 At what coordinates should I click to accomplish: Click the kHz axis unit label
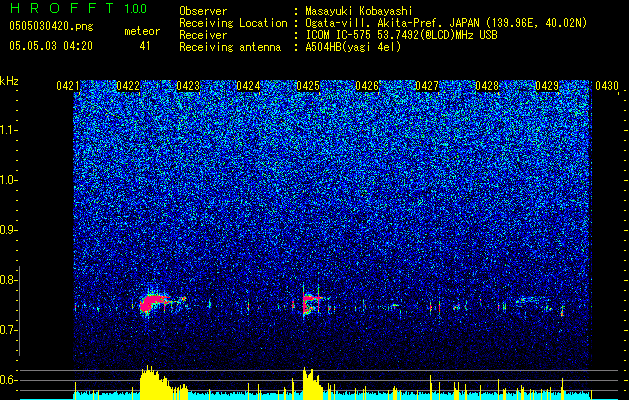click(9, 81)
